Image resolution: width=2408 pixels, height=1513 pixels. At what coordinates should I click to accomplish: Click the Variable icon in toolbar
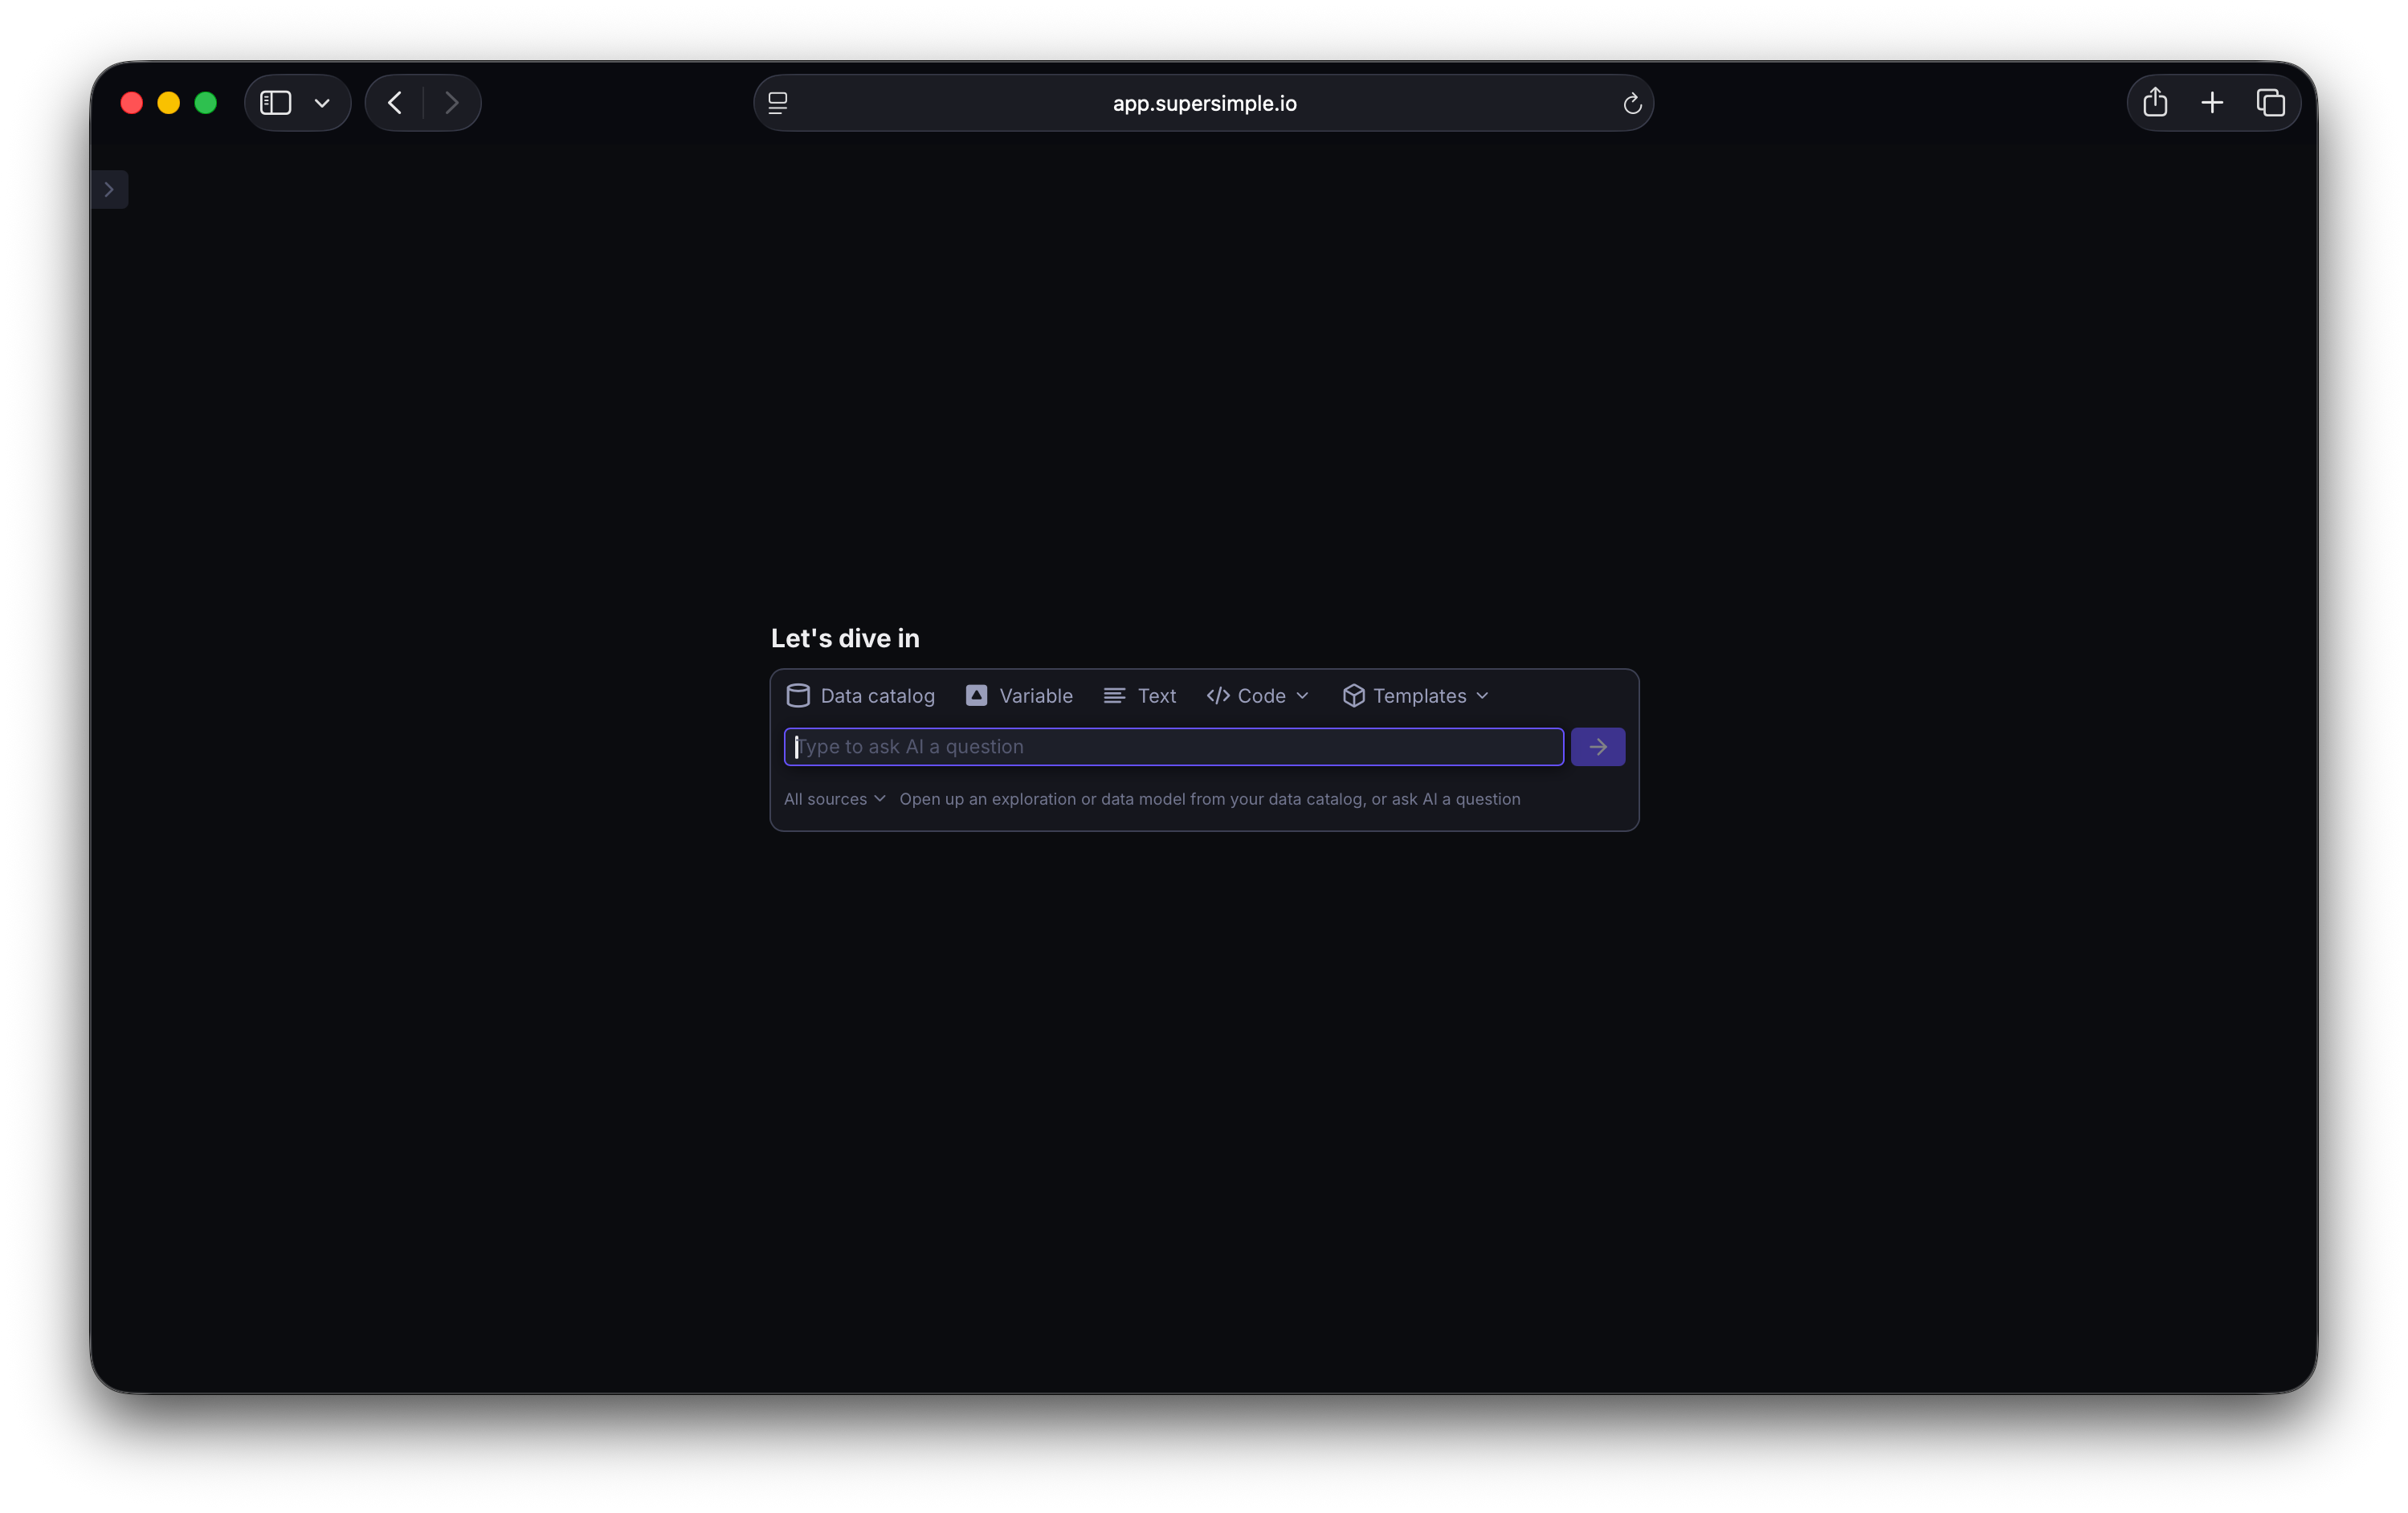tap(976, 695)
